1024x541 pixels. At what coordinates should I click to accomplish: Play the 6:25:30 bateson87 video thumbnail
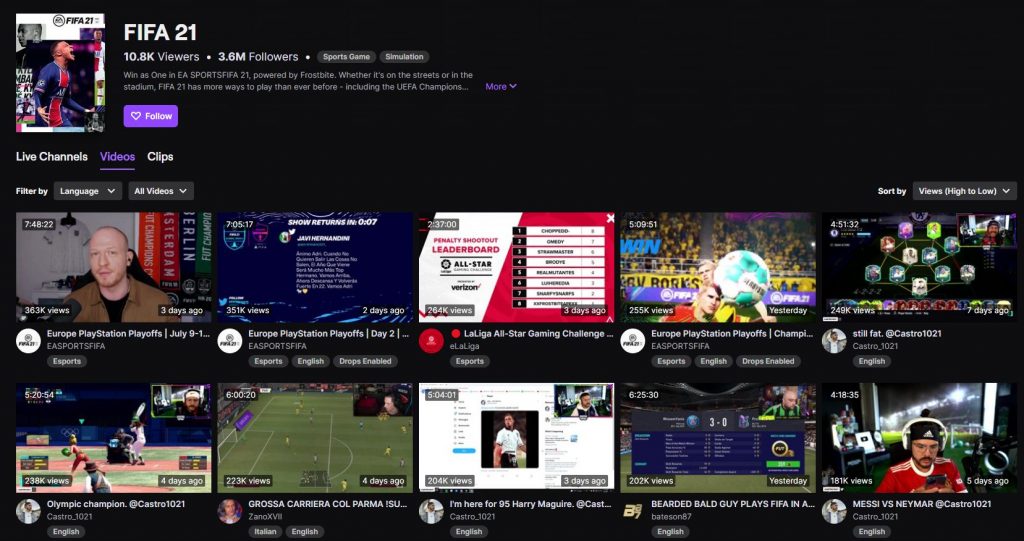(x=718, y=438)
